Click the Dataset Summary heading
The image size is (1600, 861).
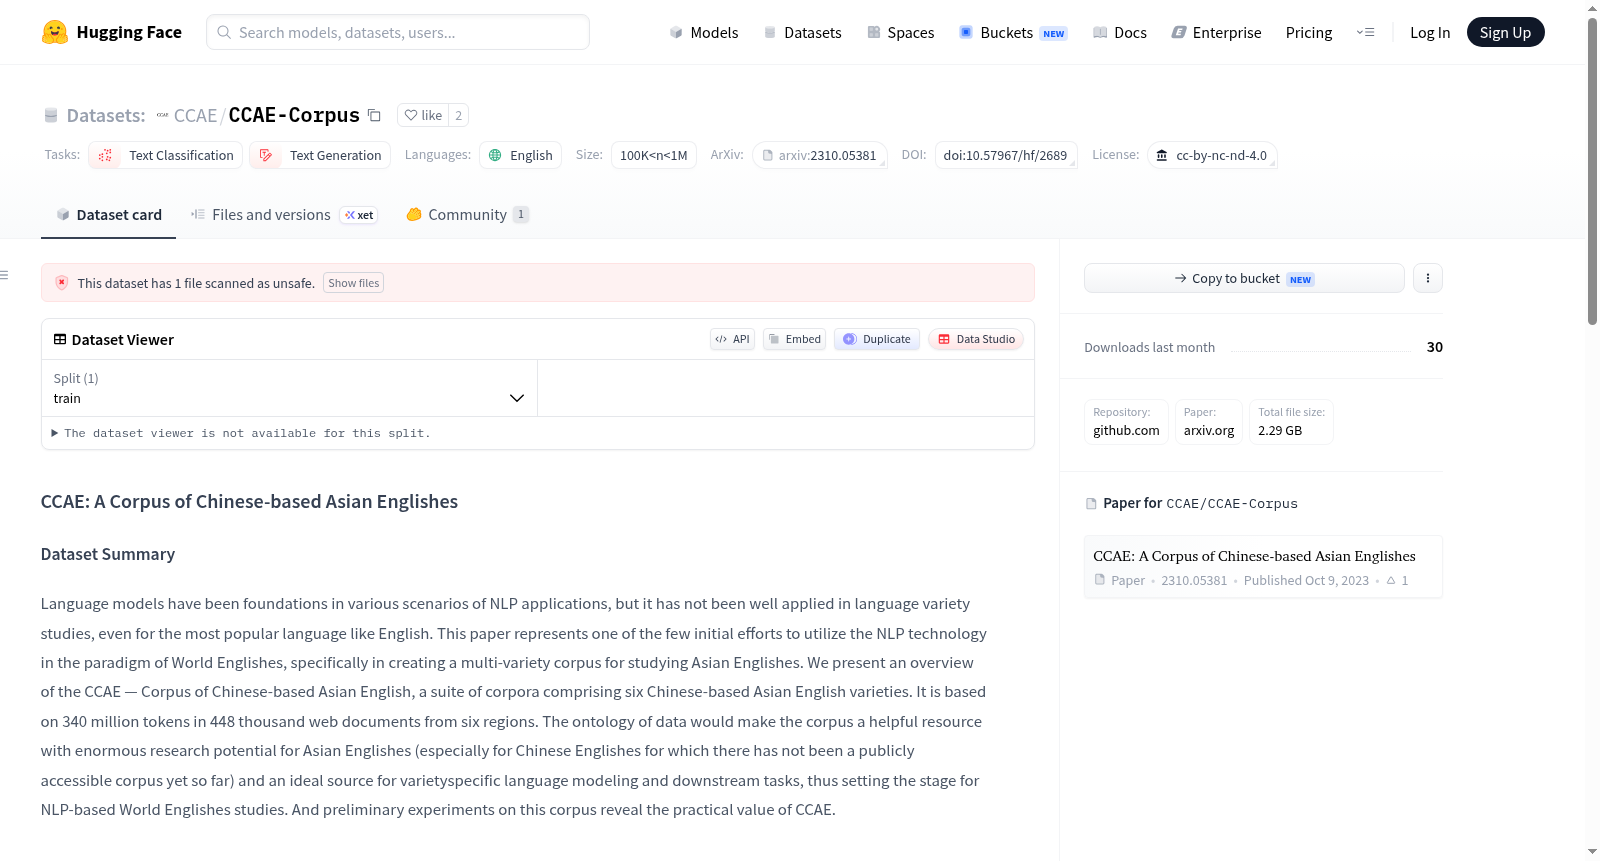[108, 554]
